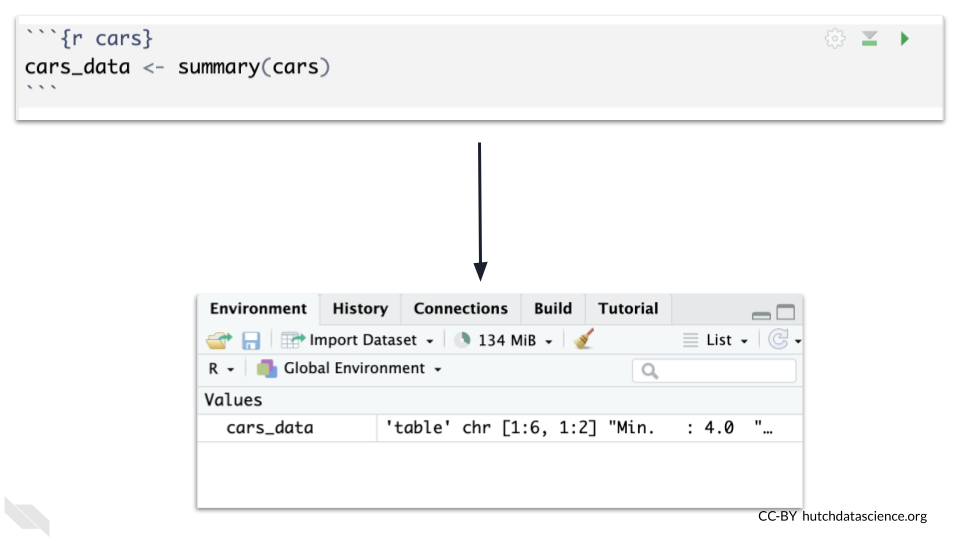Open the Global Environment selector
This screenshot has height=540, width=960.
[350, 368]
